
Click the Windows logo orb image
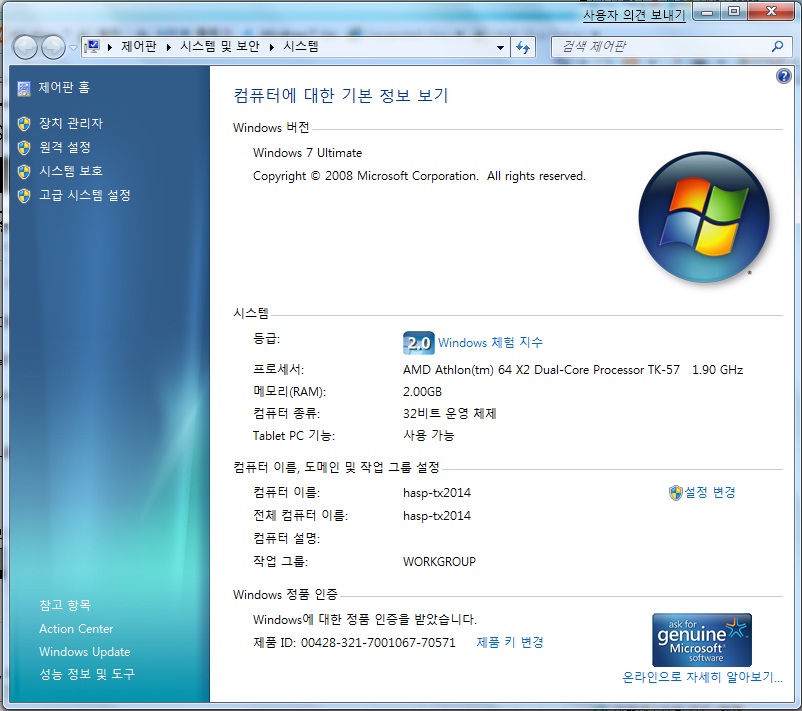pos(704,217)
